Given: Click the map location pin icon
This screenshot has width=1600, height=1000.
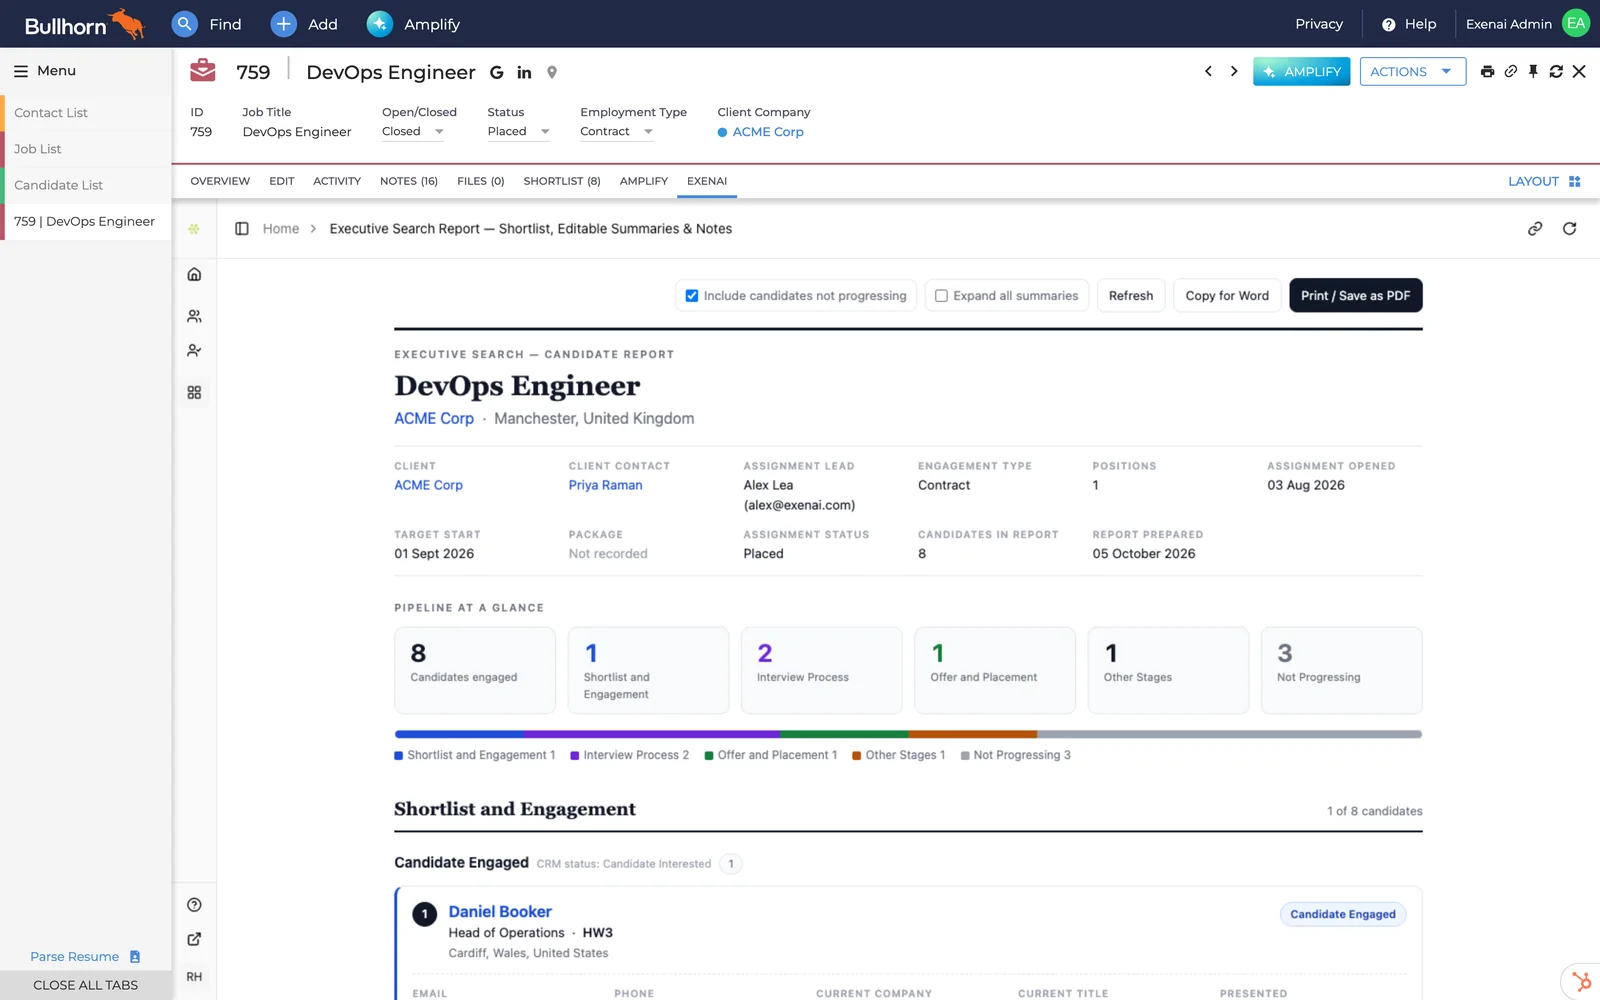Looking at the screenshot, I should (x=552, y=72).
